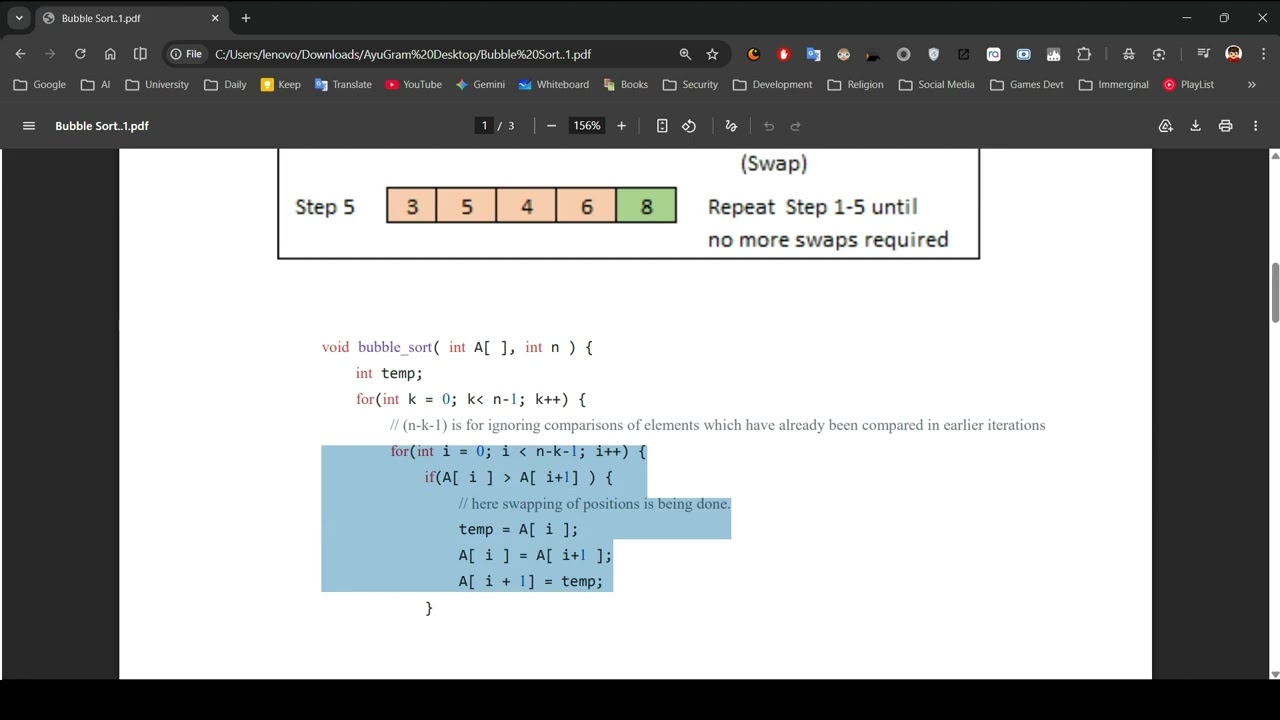Open the Translate bookmark
Screen dimensions: 1280x720
pyautogui.click(x=343, y=85)
